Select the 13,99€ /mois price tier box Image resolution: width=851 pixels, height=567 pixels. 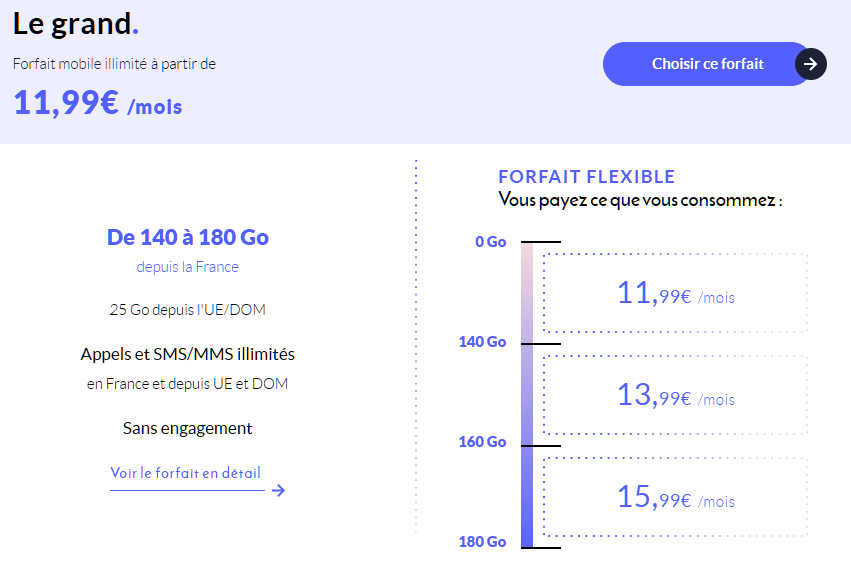675,395
